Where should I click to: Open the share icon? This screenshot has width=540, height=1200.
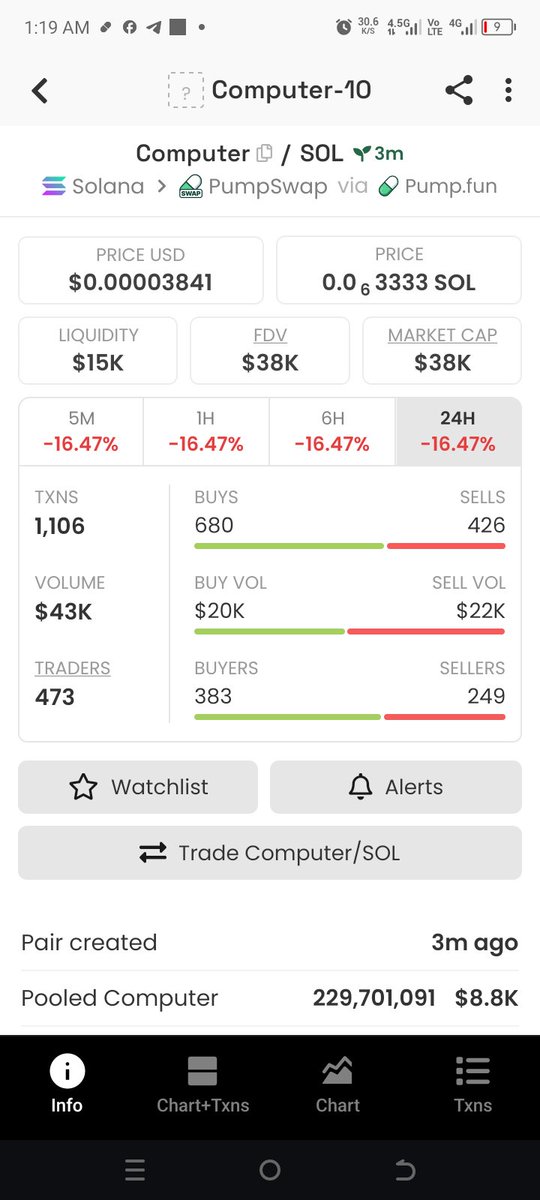(x=458, y=90)
